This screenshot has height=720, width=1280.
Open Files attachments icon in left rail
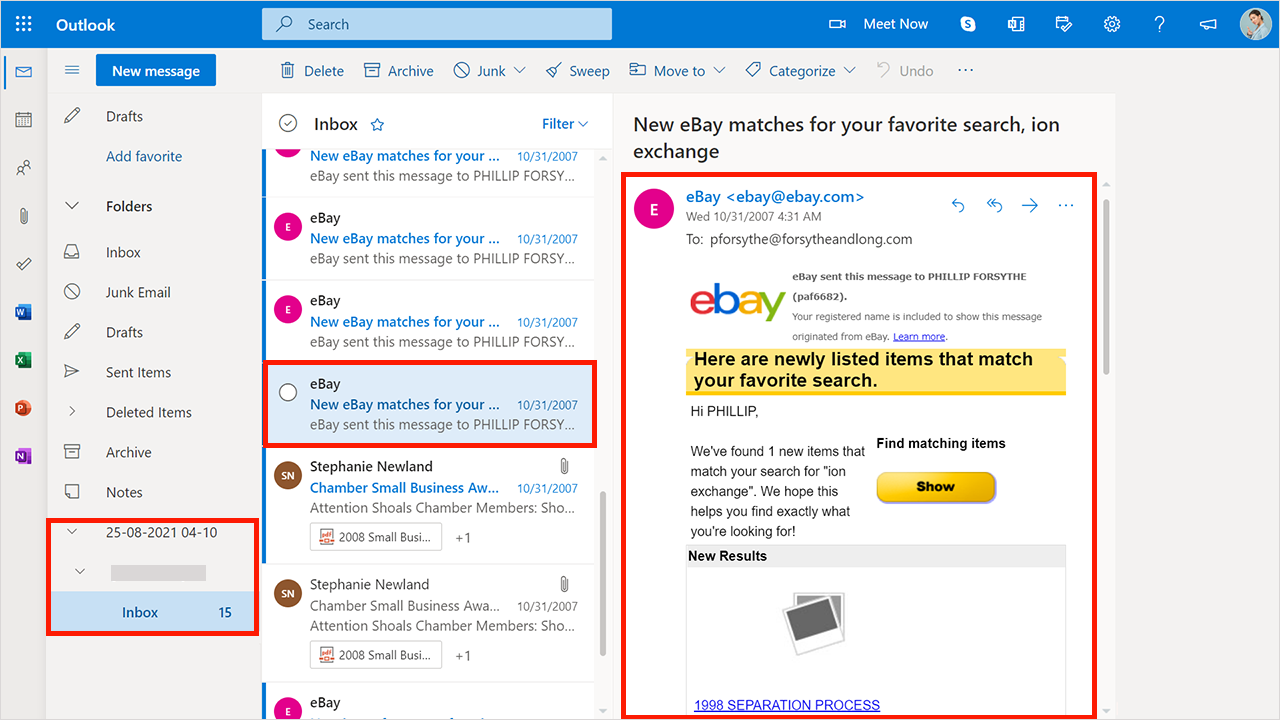tap(24, 216)
